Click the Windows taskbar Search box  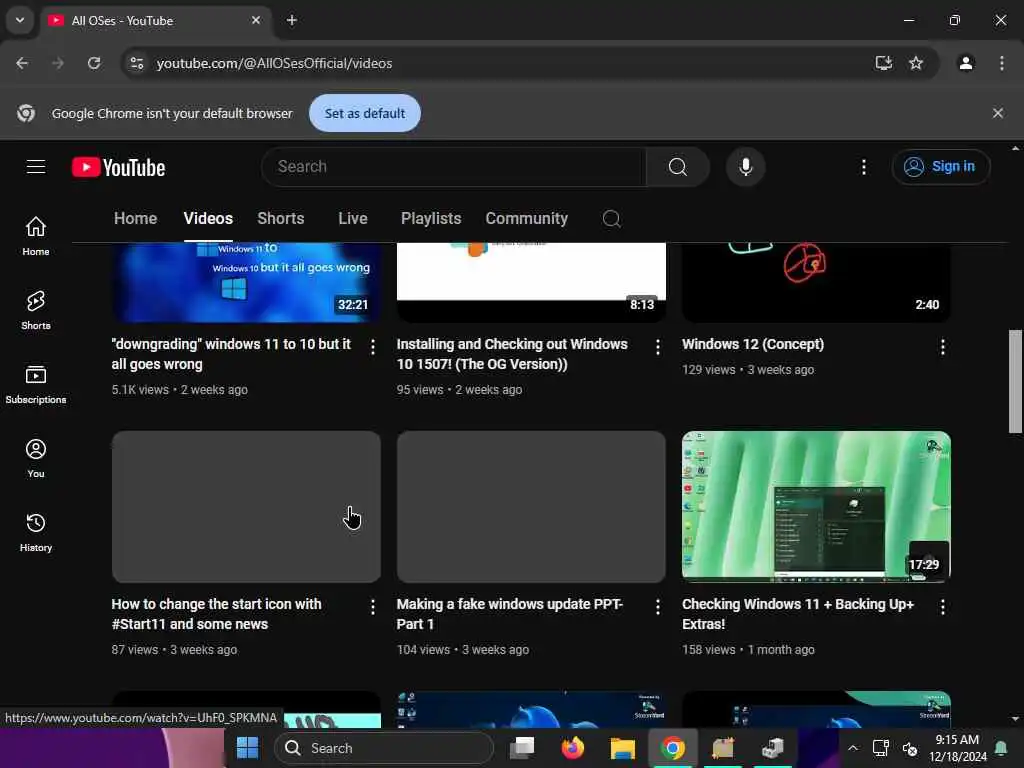tap(384, 748)
